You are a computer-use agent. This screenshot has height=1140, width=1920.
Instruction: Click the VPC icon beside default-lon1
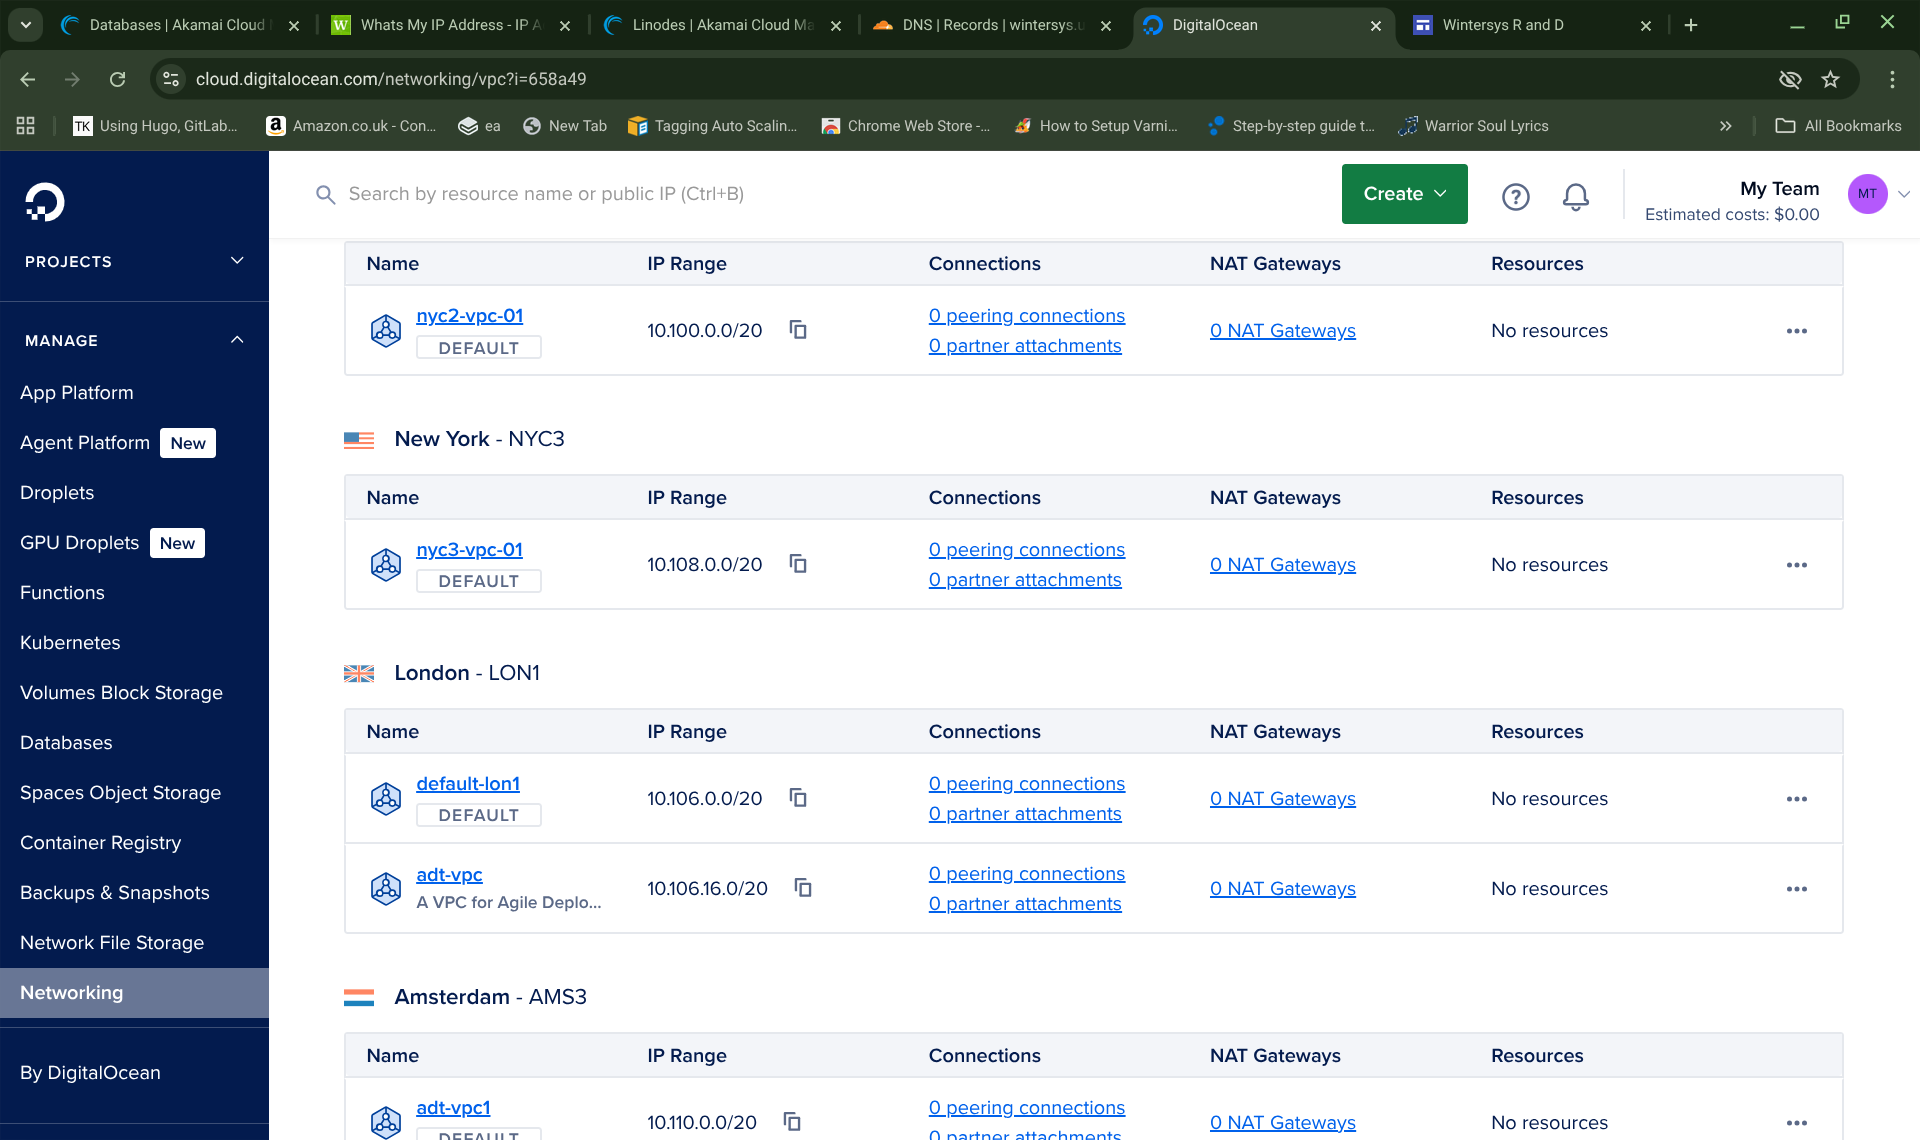386,798
